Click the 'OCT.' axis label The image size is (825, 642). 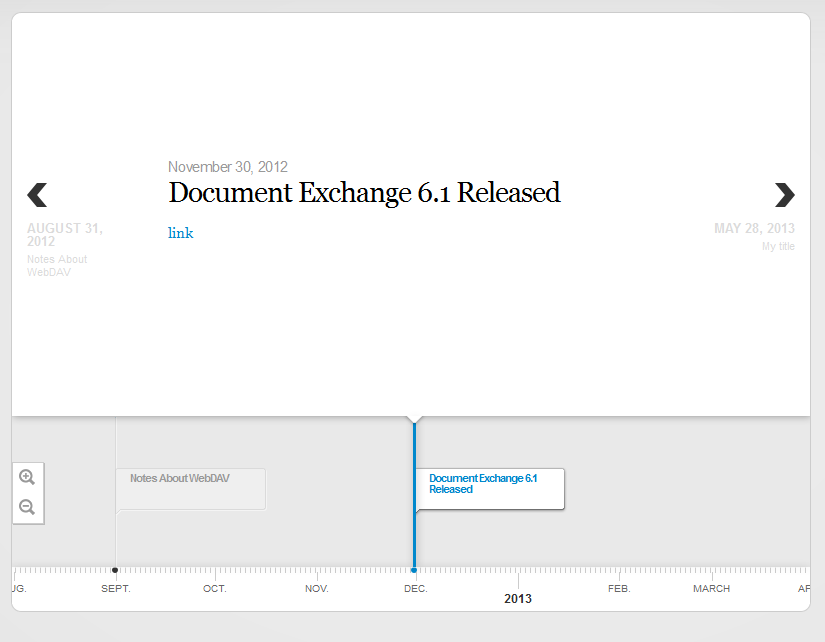click(x=215, y=589)
